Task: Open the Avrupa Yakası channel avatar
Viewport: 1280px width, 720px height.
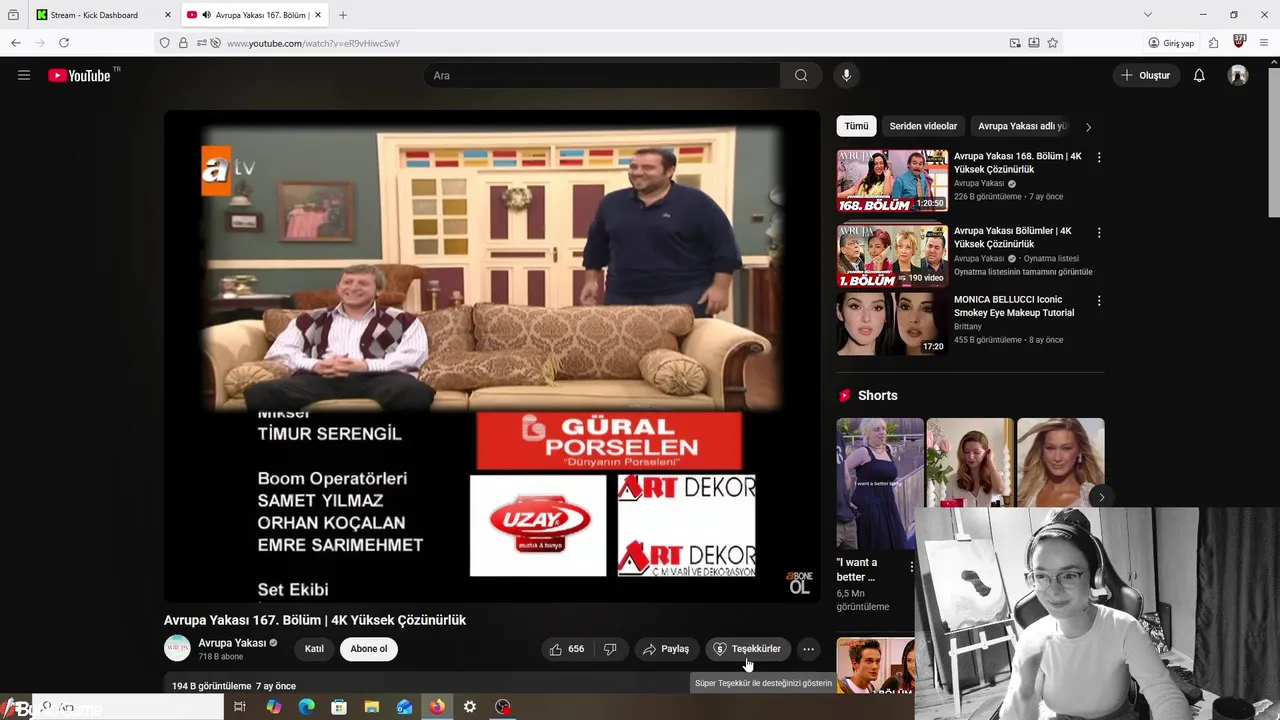Action: click(x=177, y=648)
